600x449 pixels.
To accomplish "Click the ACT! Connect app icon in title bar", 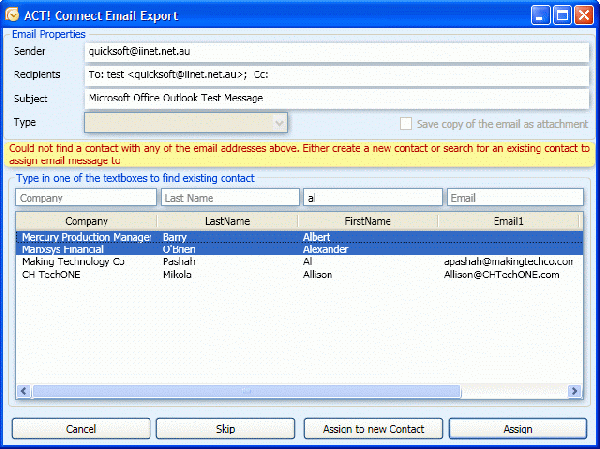I will tap(12, 15).
